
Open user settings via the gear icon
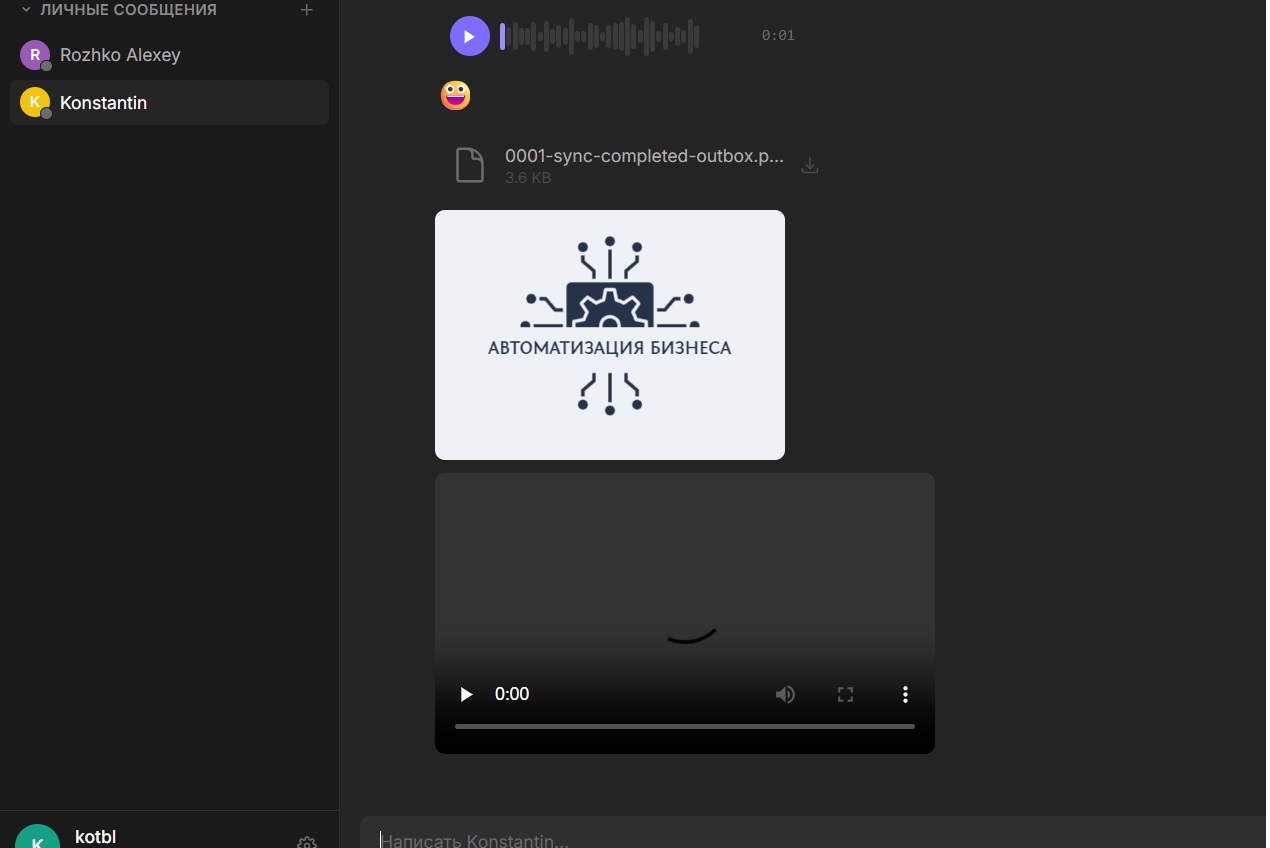pyautogui.click(x=307, y=842)
